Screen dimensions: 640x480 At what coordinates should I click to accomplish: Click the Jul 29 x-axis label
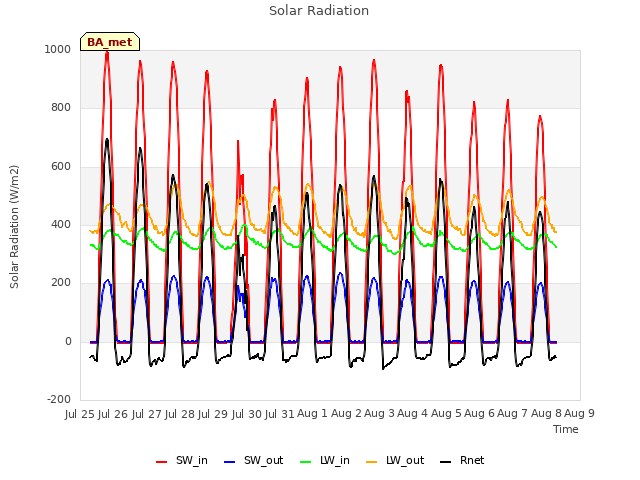click(x=213, y=414)
